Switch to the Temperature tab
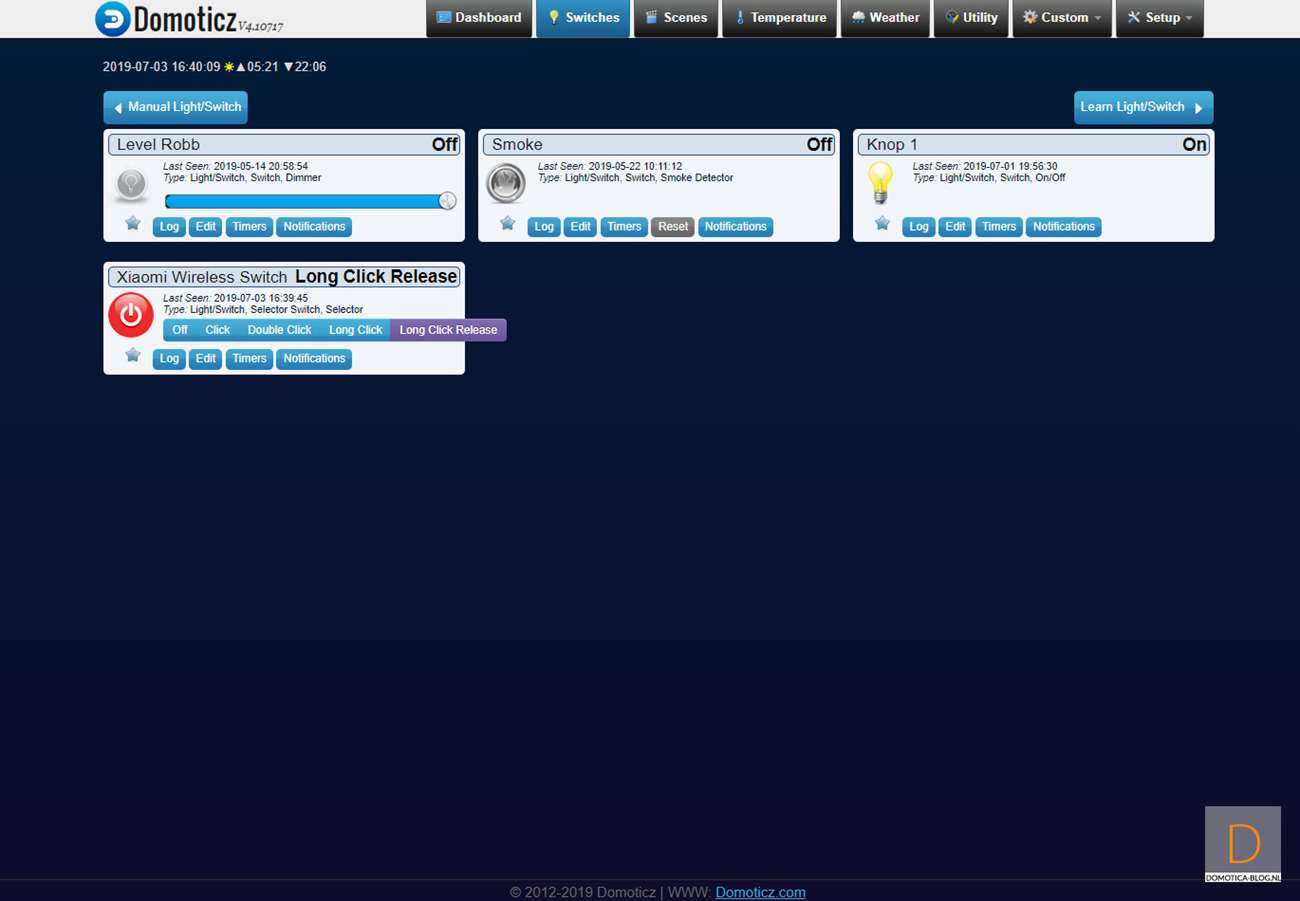The image size is (1300, 901). tap(779, 18)
